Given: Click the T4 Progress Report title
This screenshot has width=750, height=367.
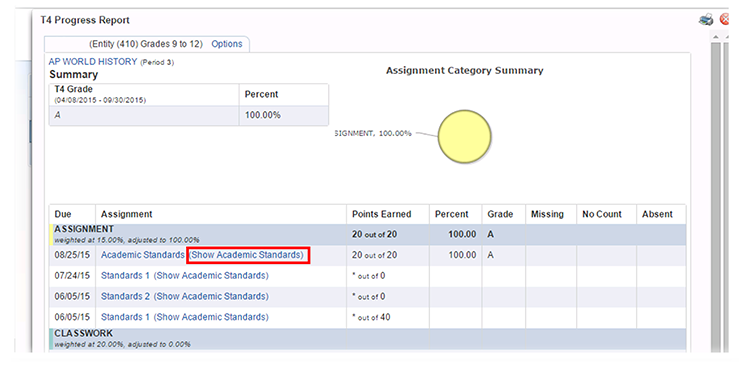Looking at the screenshot, I should 85,20.
